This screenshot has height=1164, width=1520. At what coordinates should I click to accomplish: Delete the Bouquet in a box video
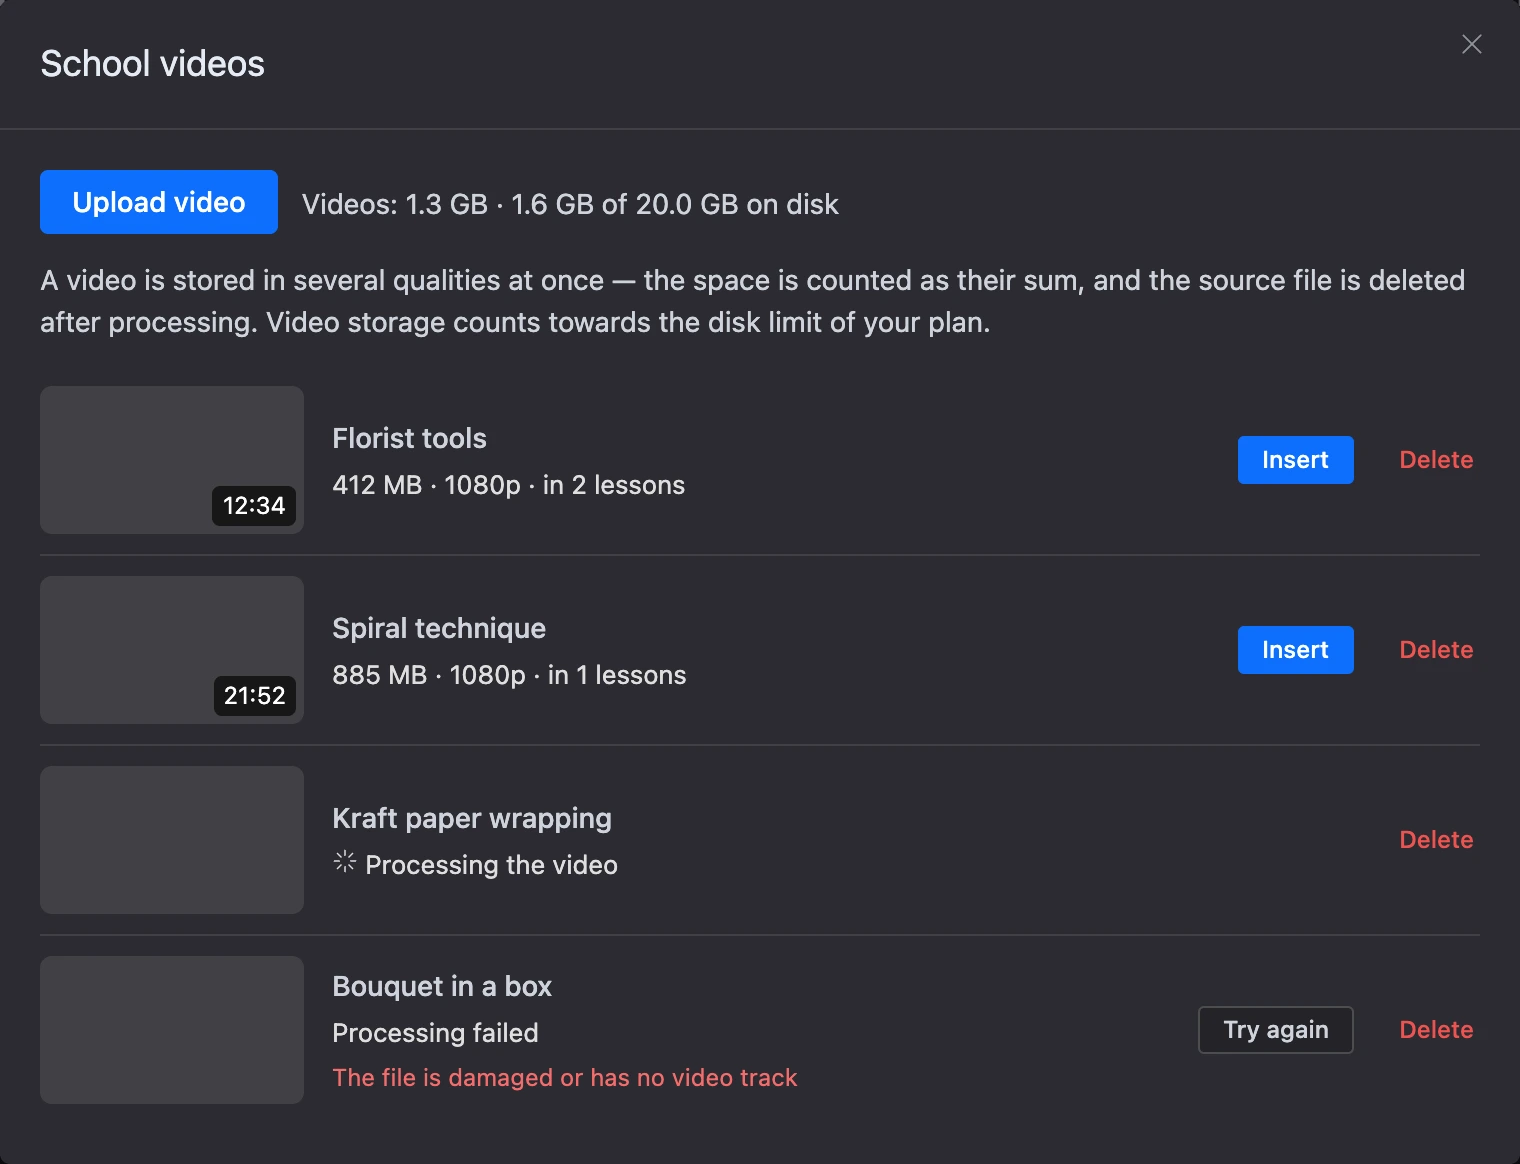tap(1436, 1030)
